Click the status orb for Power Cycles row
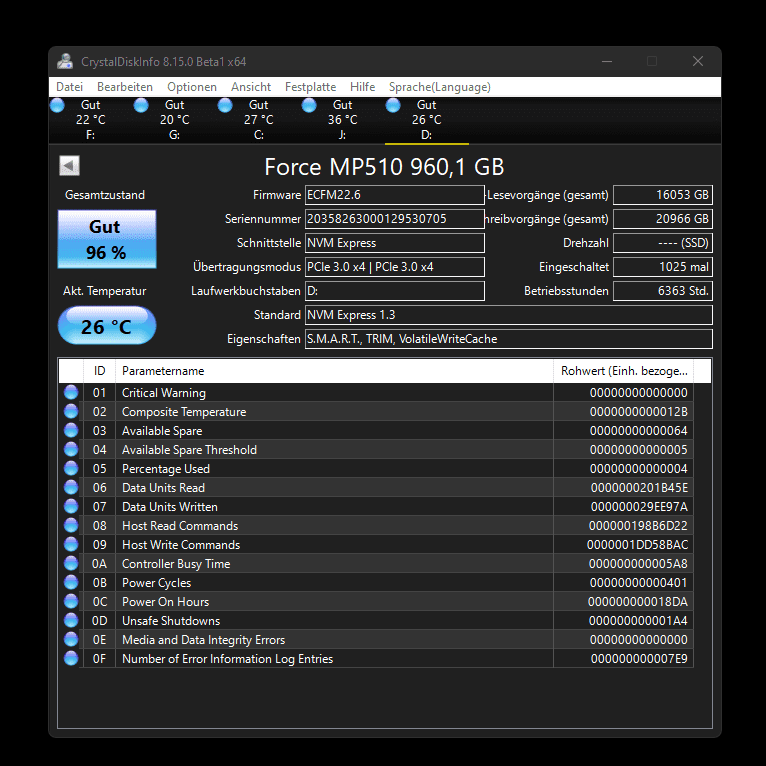The image size is (766, 766). pos(71,583)
